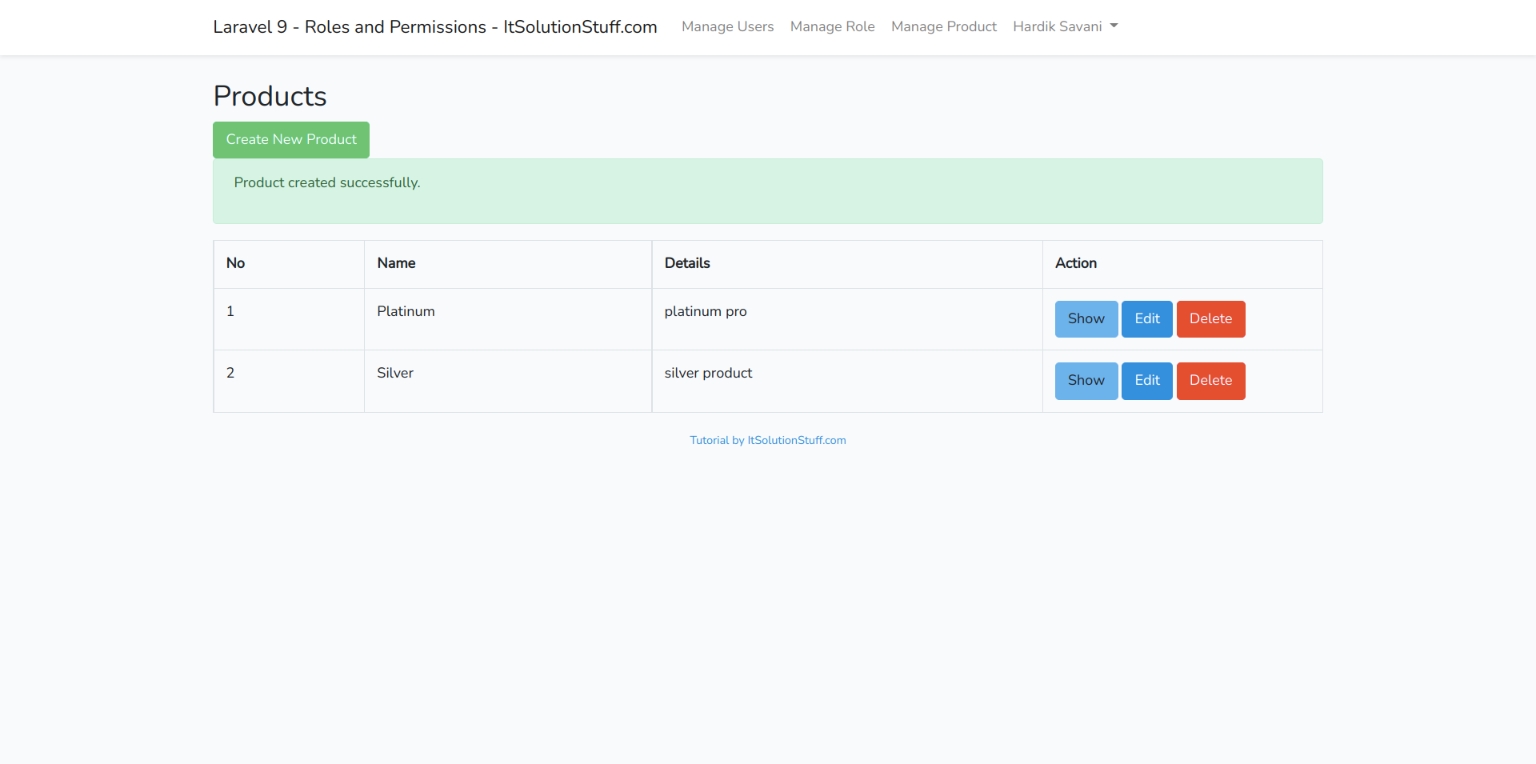Viewport: 1536px width, 764px height.
Task: Click the 'Product created successfully' alert message
Action: pos(327,183)
